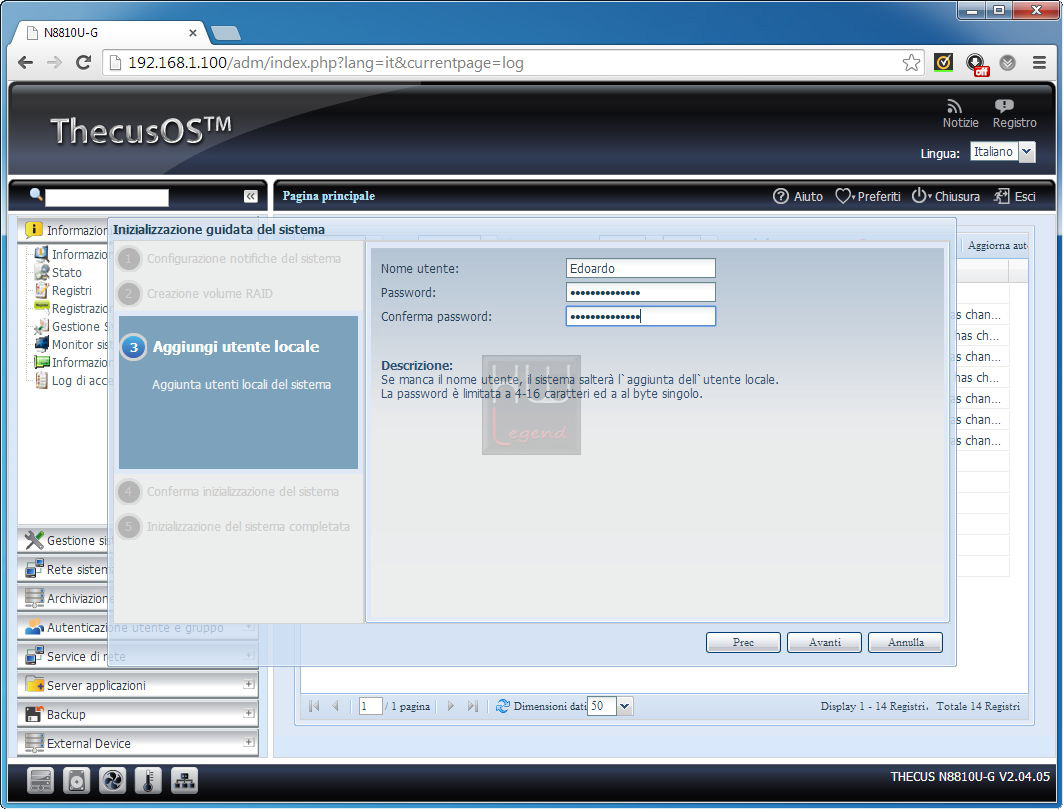Refresh the log table

[502, 706]
